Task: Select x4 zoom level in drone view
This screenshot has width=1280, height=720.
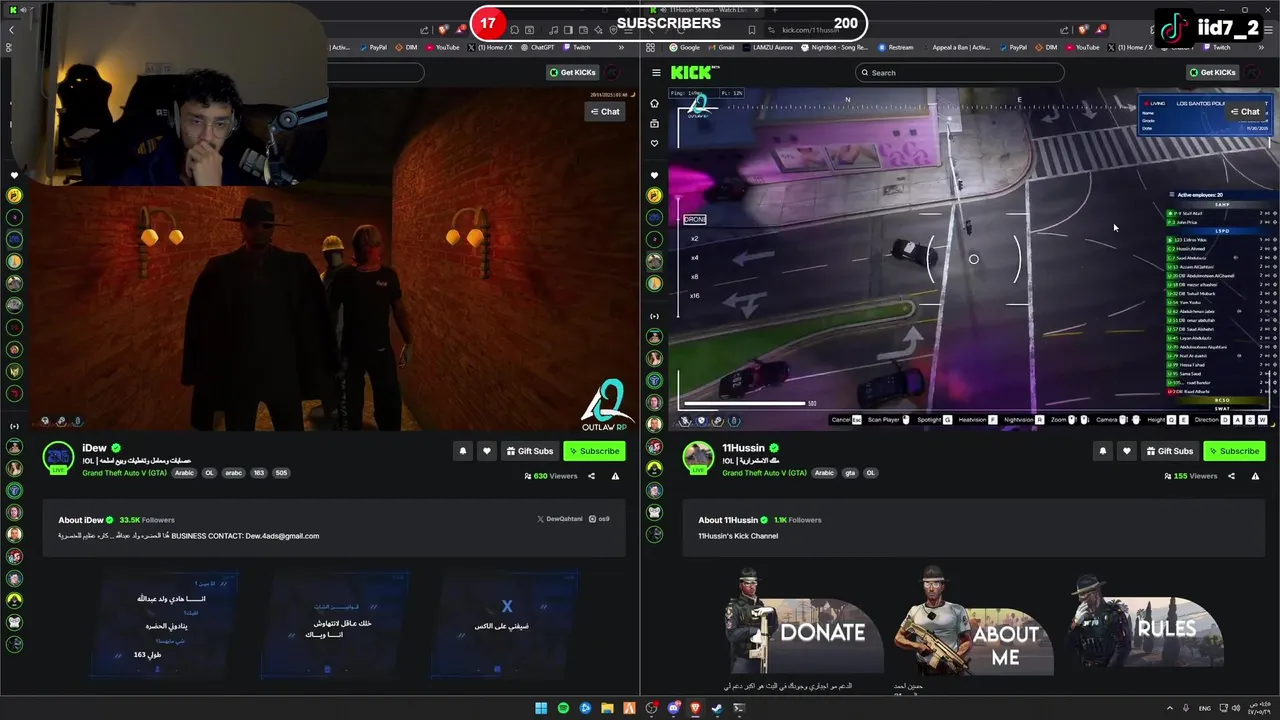Action: click(695, 258)
